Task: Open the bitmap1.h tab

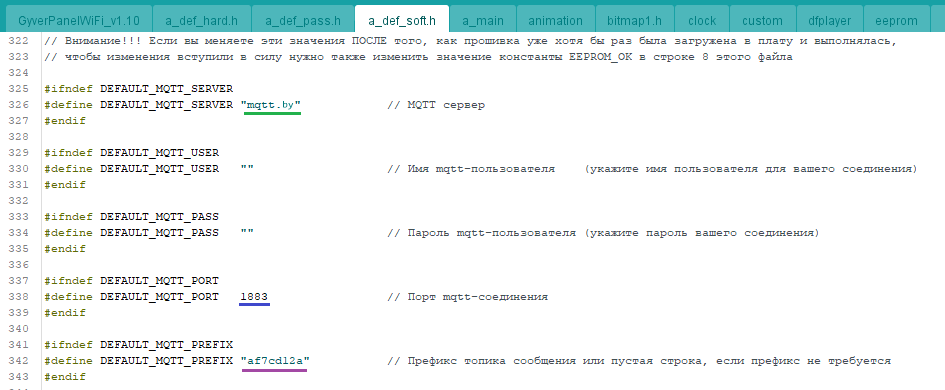Action: (634, 20)
